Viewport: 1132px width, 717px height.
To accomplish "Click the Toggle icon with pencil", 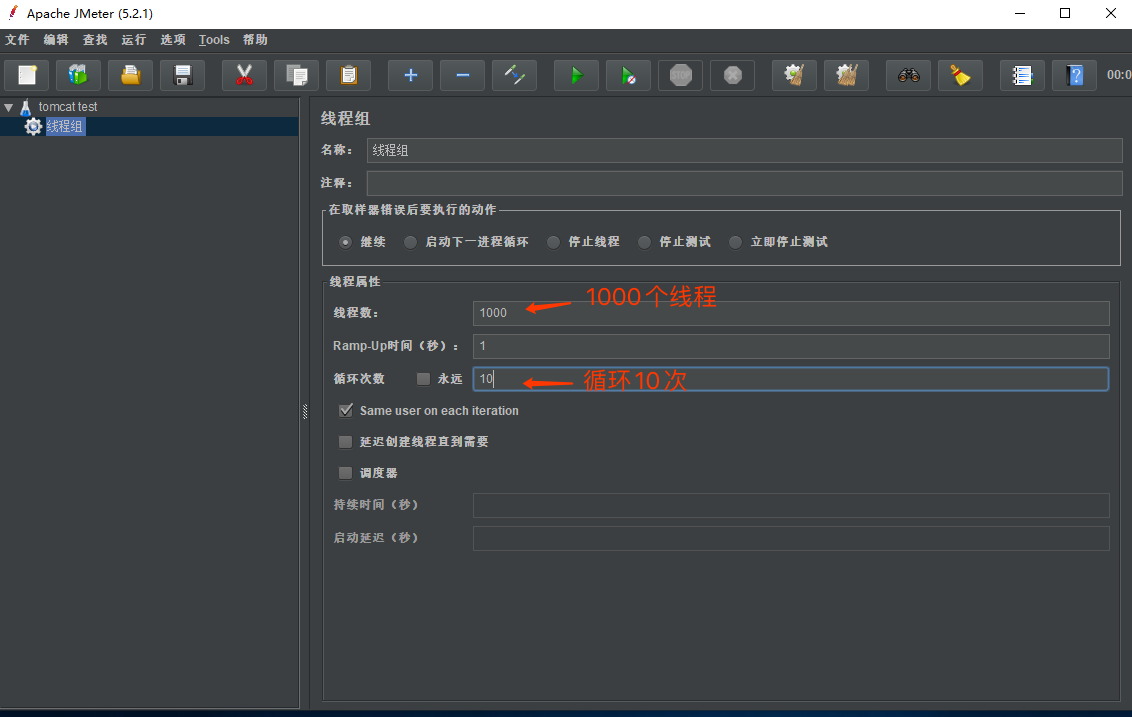I will 514,75.
